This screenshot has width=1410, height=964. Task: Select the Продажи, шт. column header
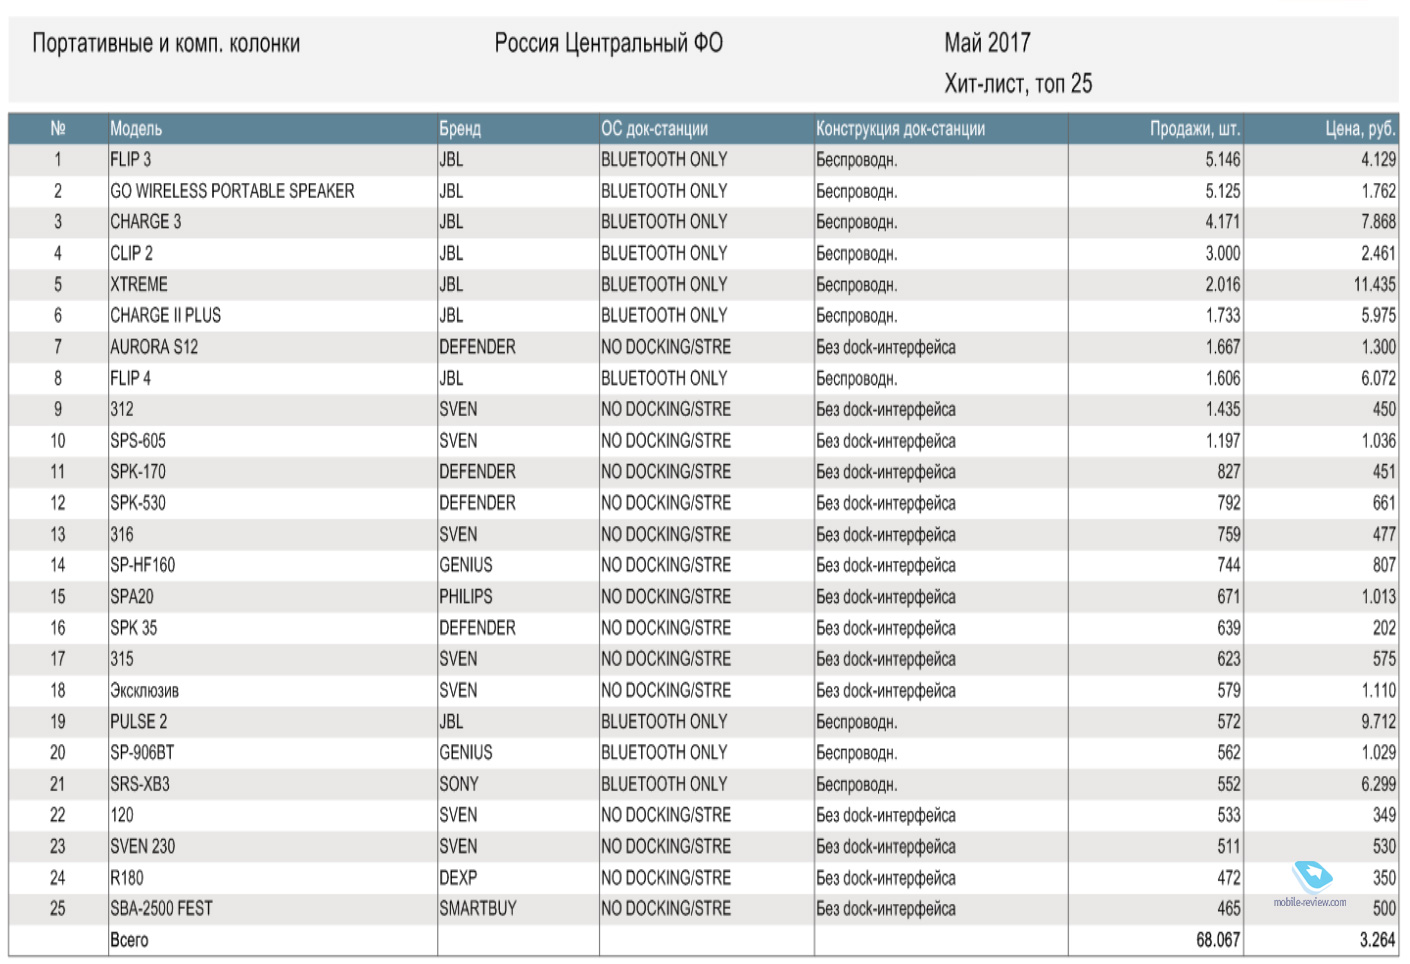(1194, 128)
